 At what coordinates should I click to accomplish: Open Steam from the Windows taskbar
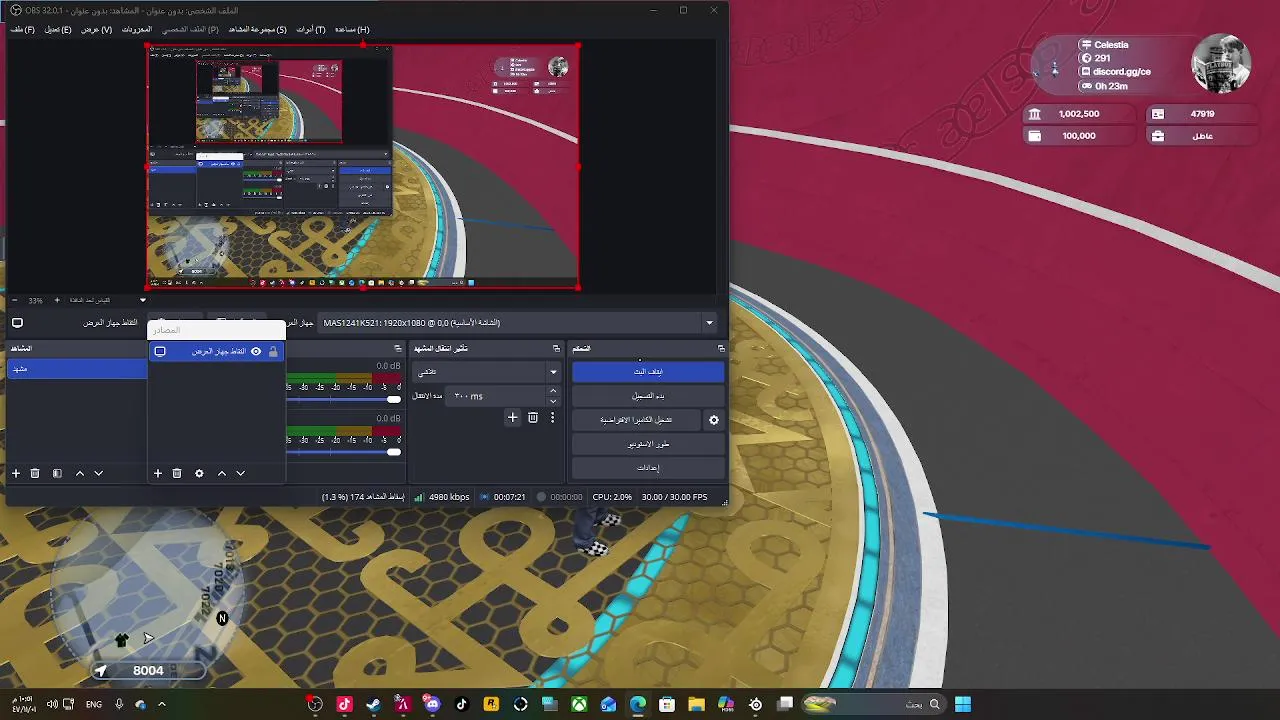click(374, 704)
